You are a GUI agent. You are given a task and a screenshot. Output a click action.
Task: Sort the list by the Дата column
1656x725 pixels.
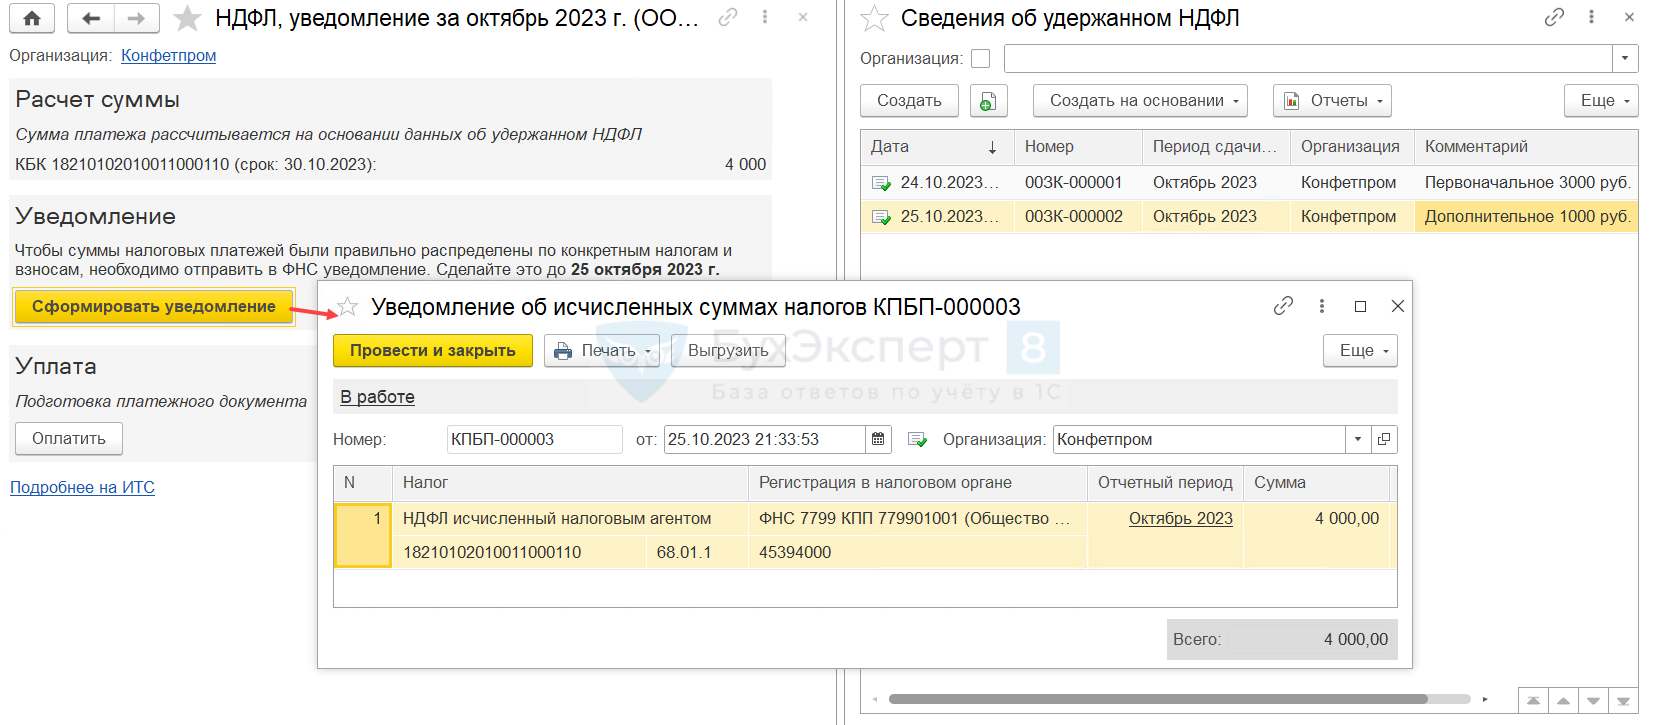coord(936,147)
